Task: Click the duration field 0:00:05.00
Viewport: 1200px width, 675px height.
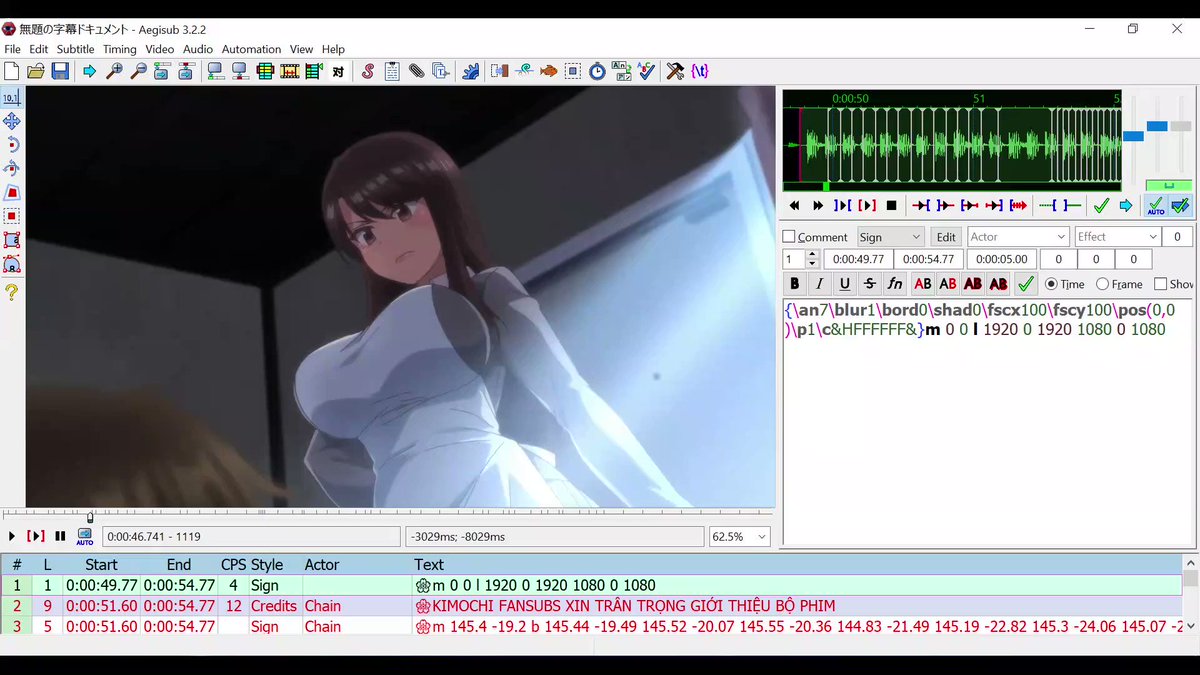Action: pyautogui.click(x=1001, y=259)
